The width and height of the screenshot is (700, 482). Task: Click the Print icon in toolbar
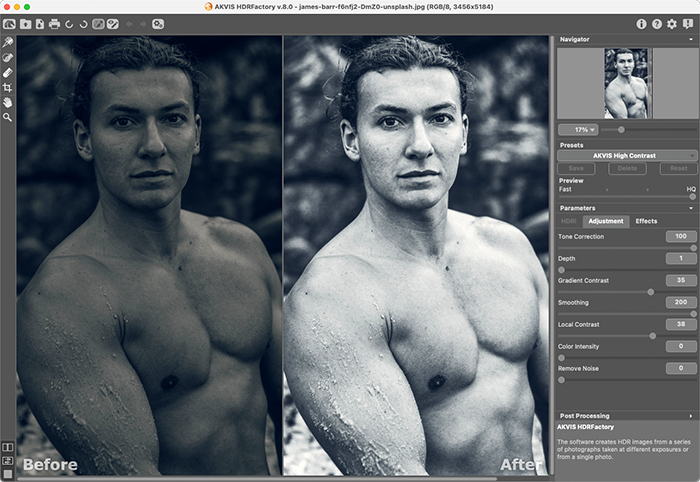(53, 23)
